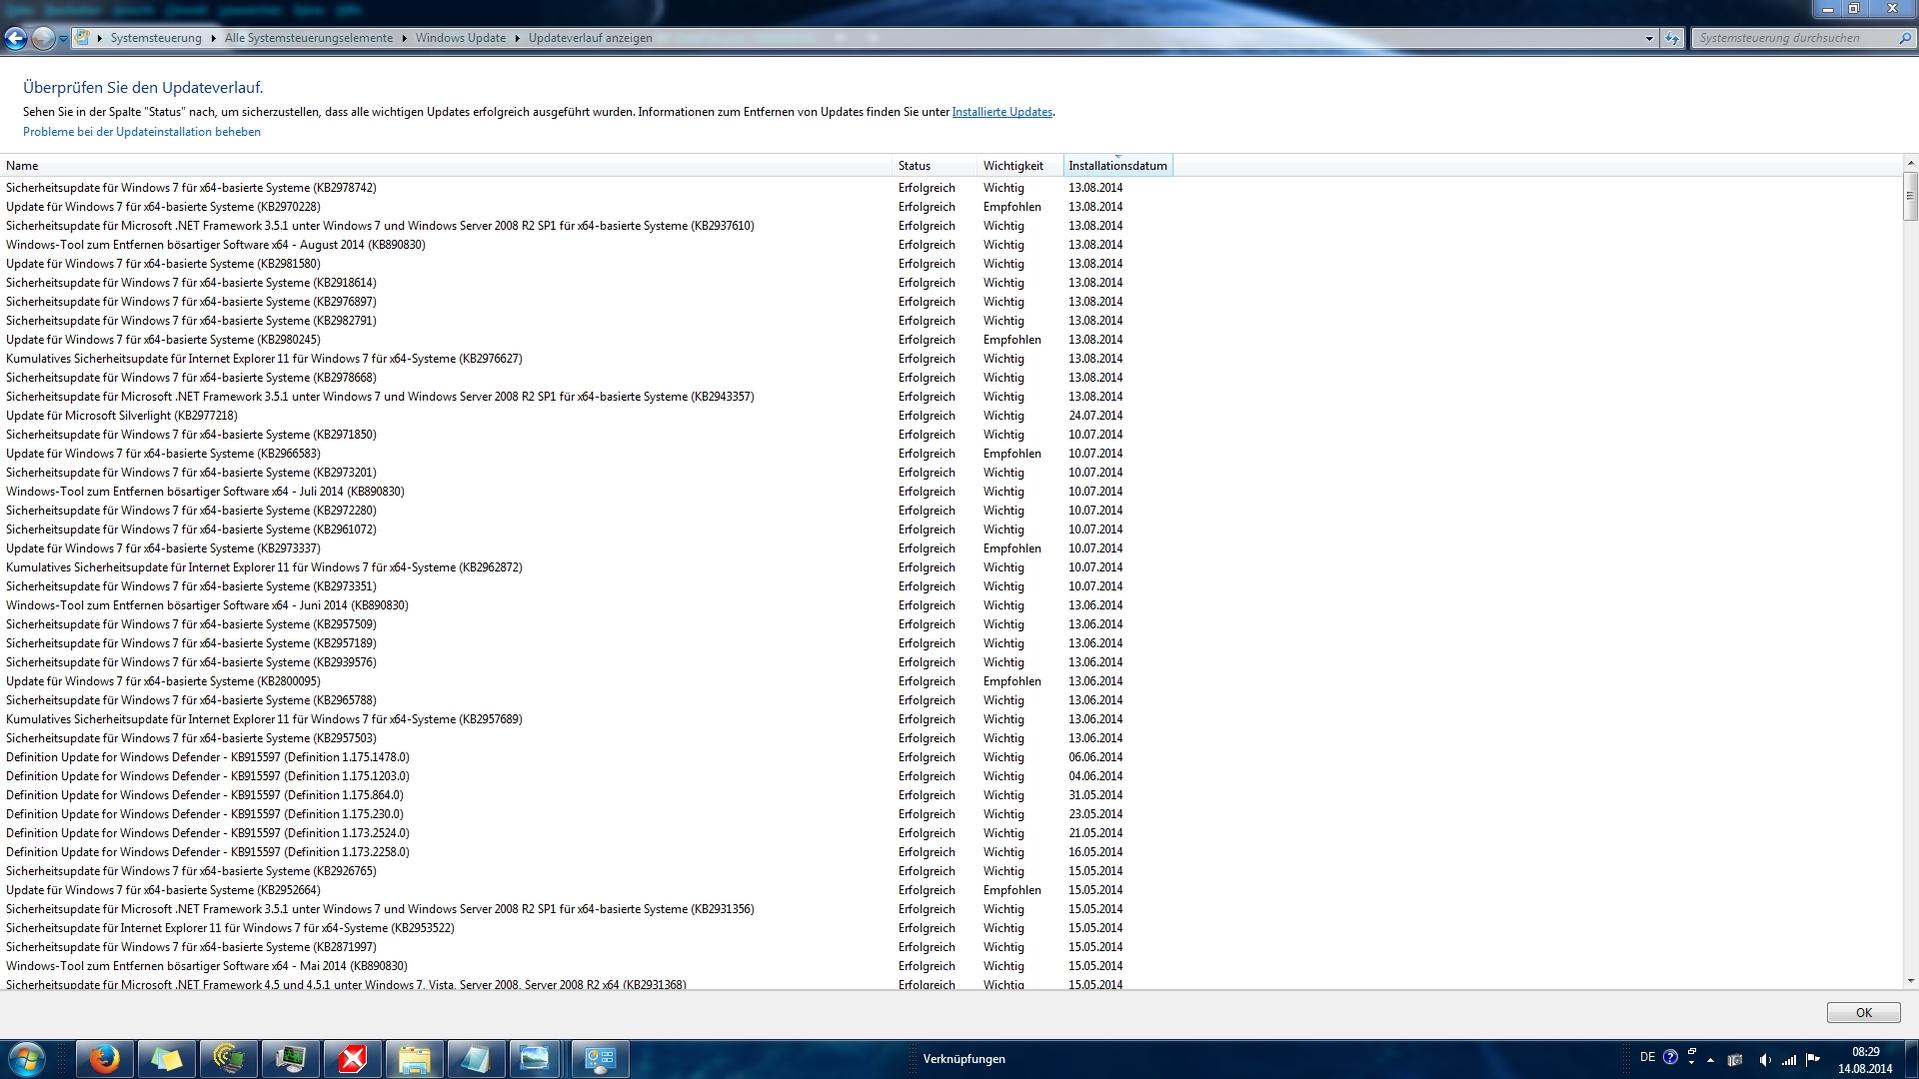Click the language bar help icon
1919x1079 pixels.
click(1670, 1057)
